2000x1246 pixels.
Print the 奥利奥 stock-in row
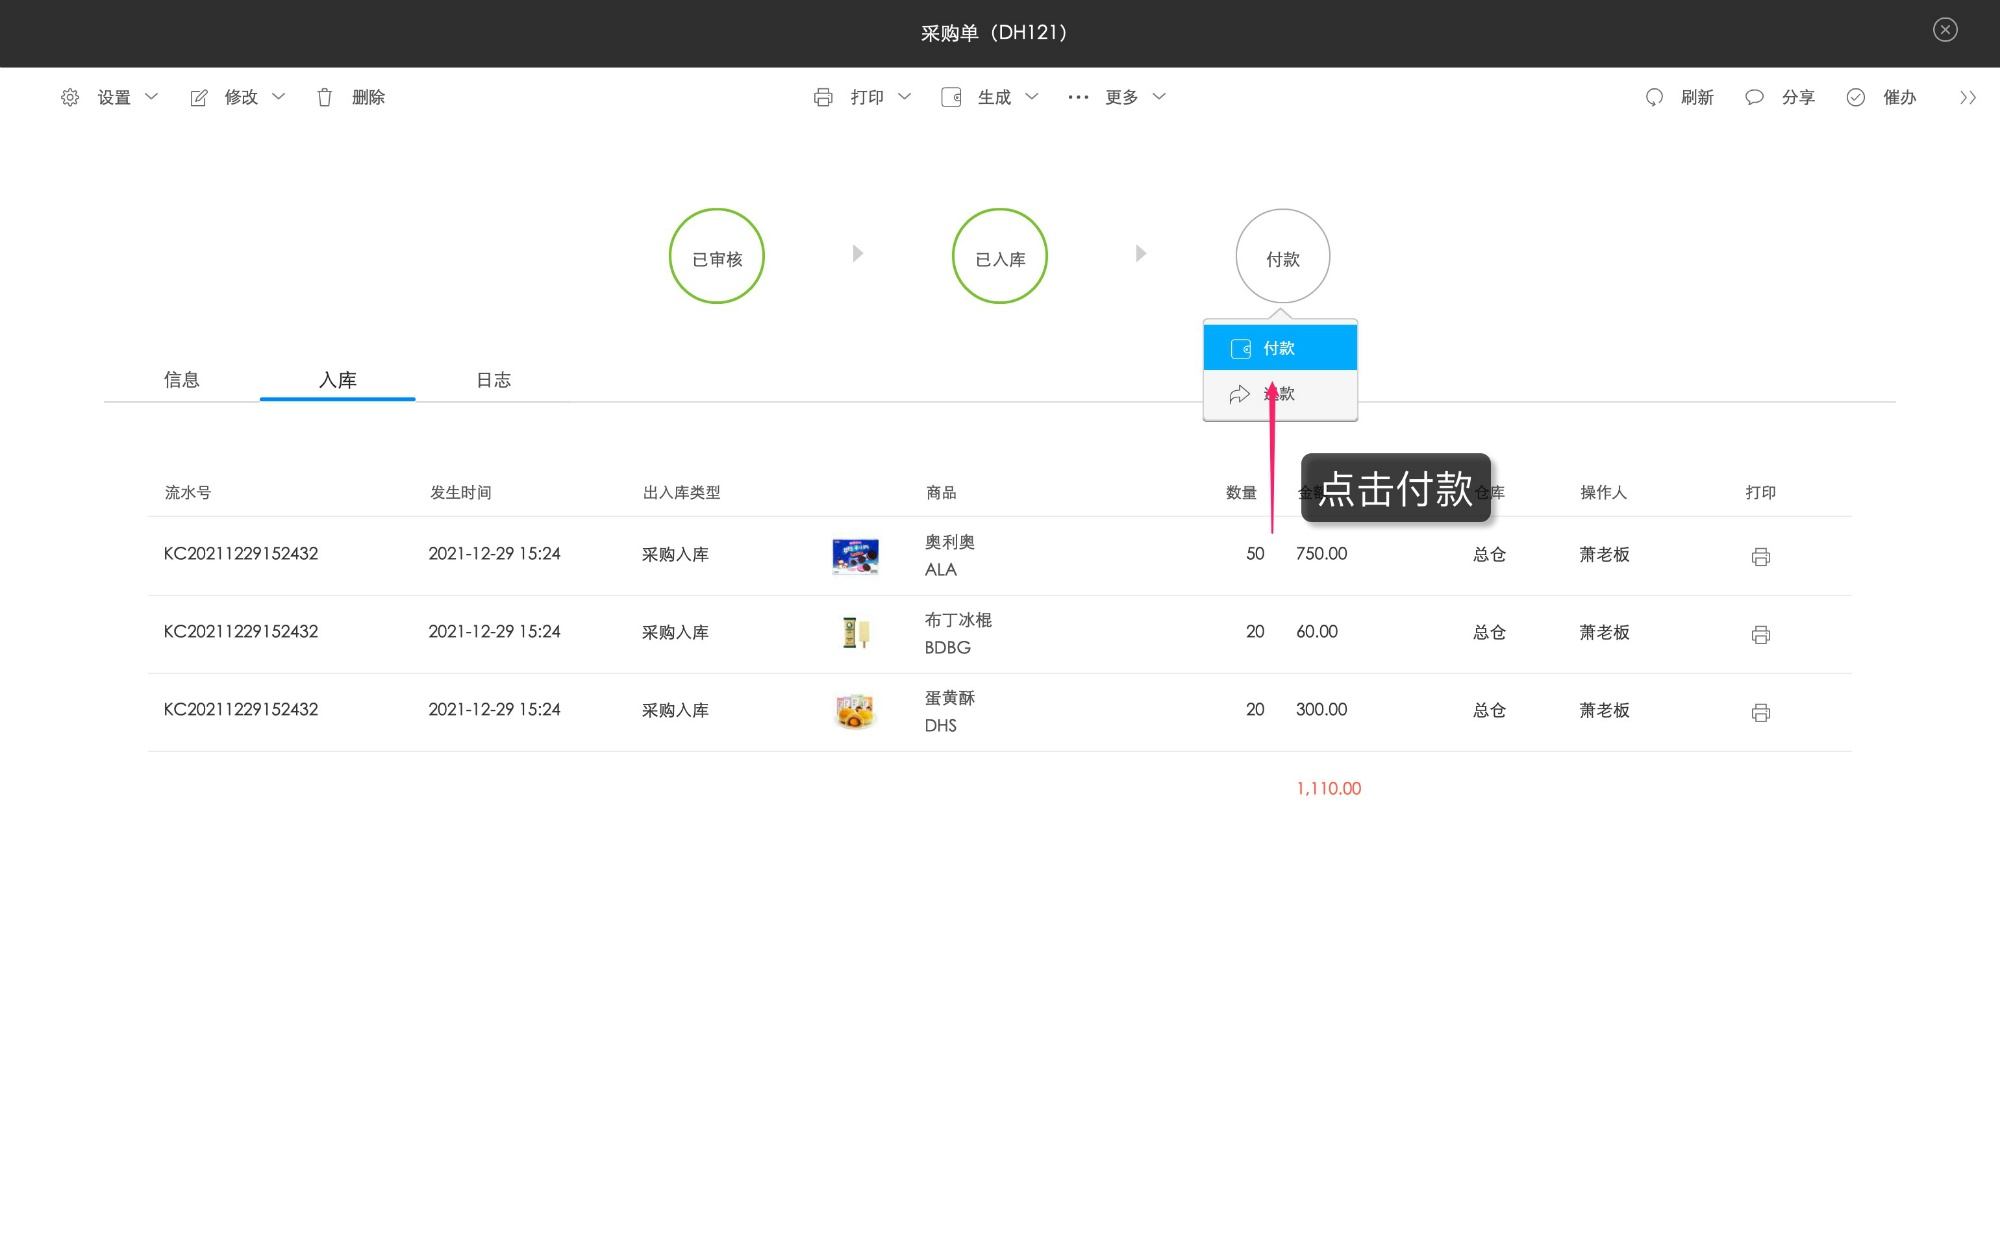1761,557
